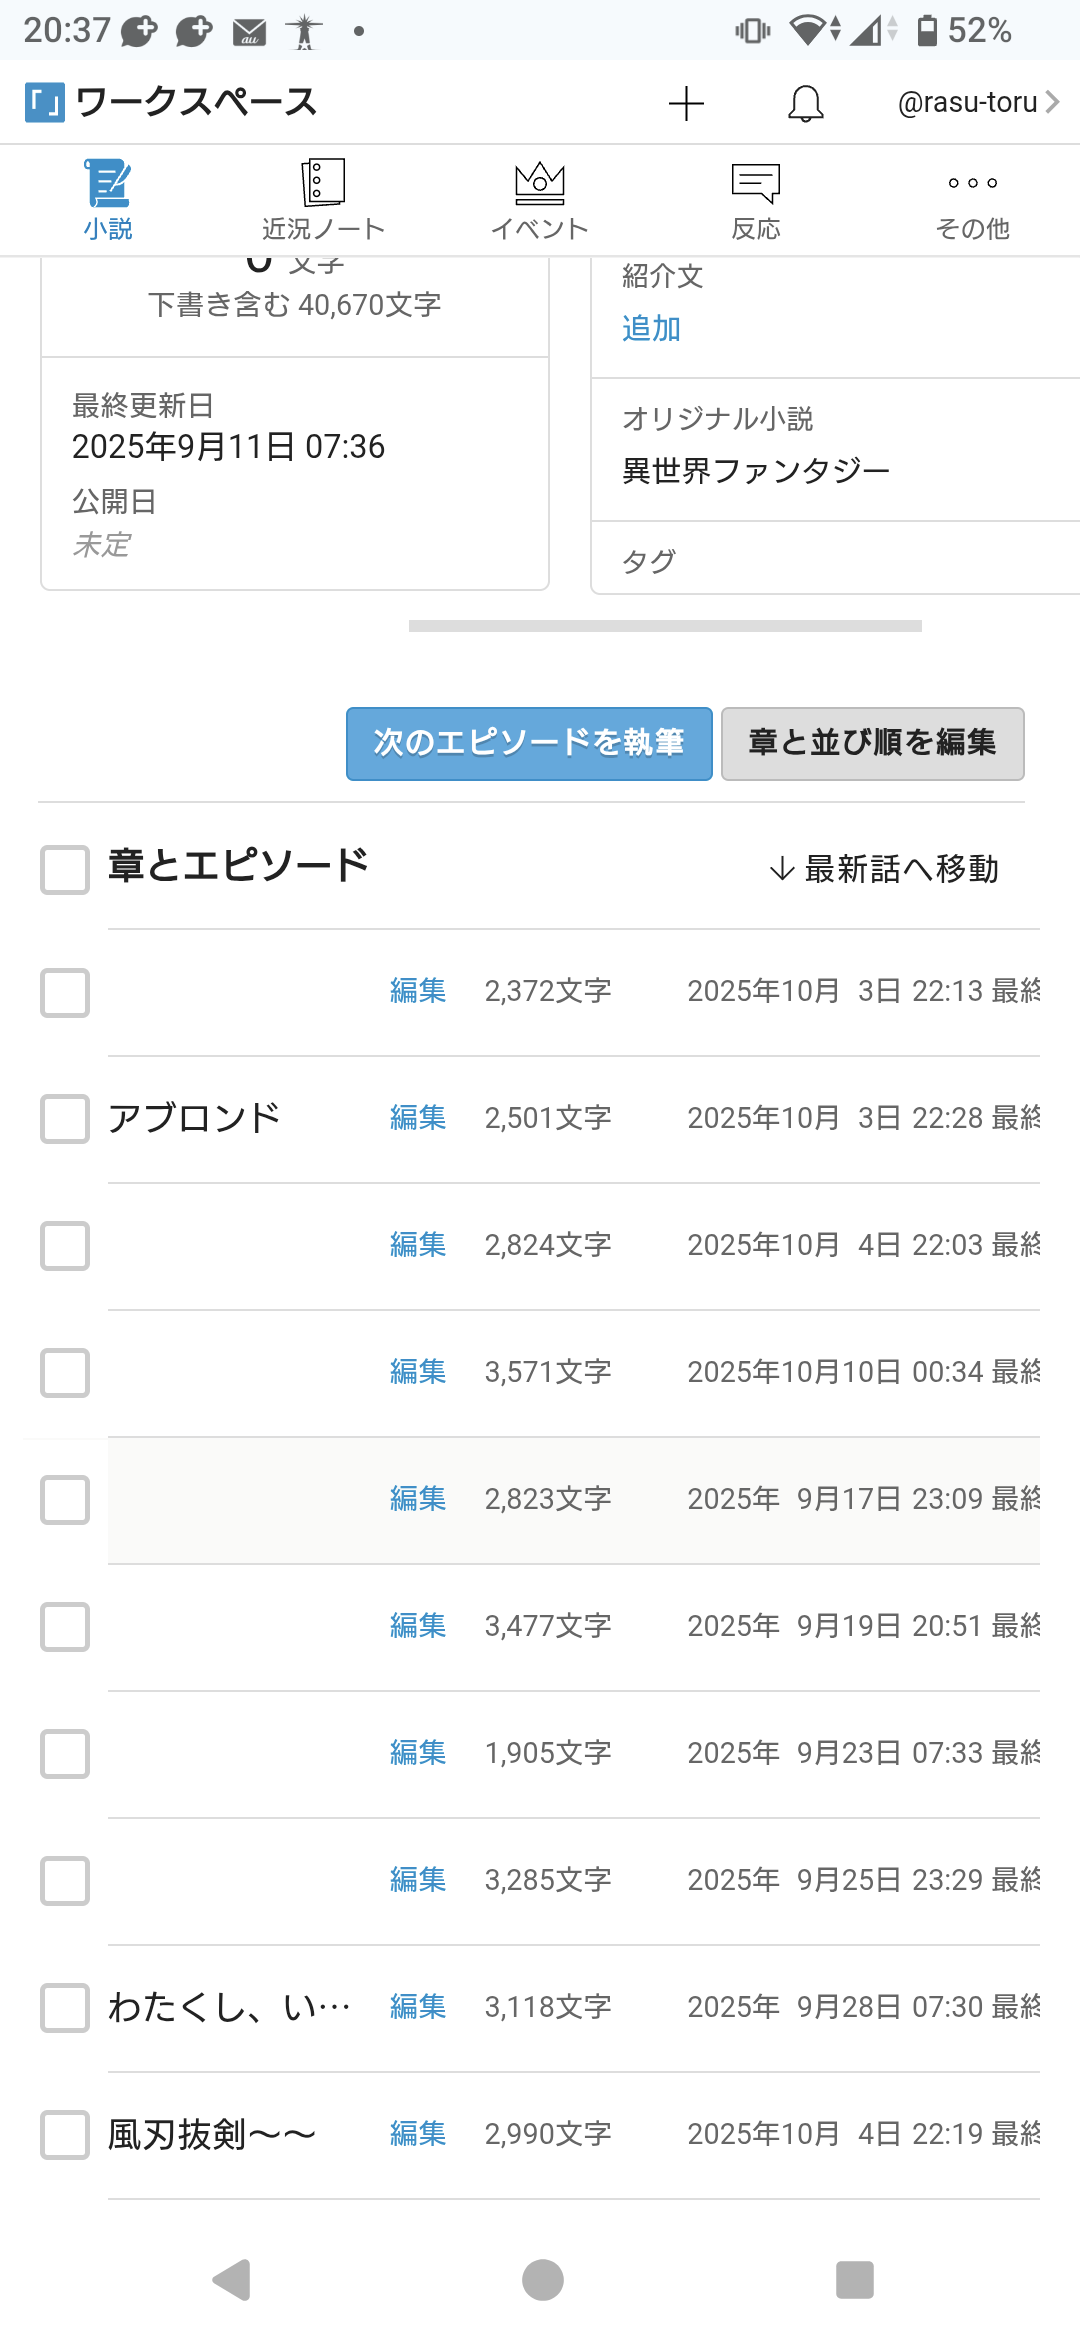The width and height of the screenshot is (1080, 2340).
Task: Jump down via 最新話へ移動
Action: [884, 869]
